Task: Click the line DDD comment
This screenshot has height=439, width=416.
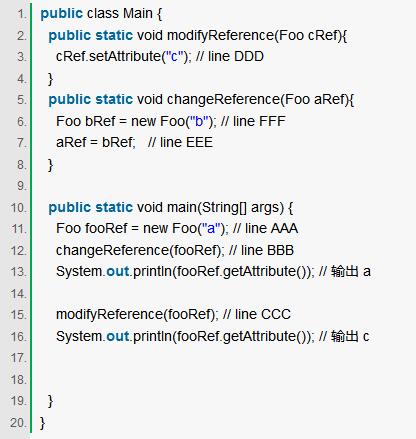Action: [230, 56]
